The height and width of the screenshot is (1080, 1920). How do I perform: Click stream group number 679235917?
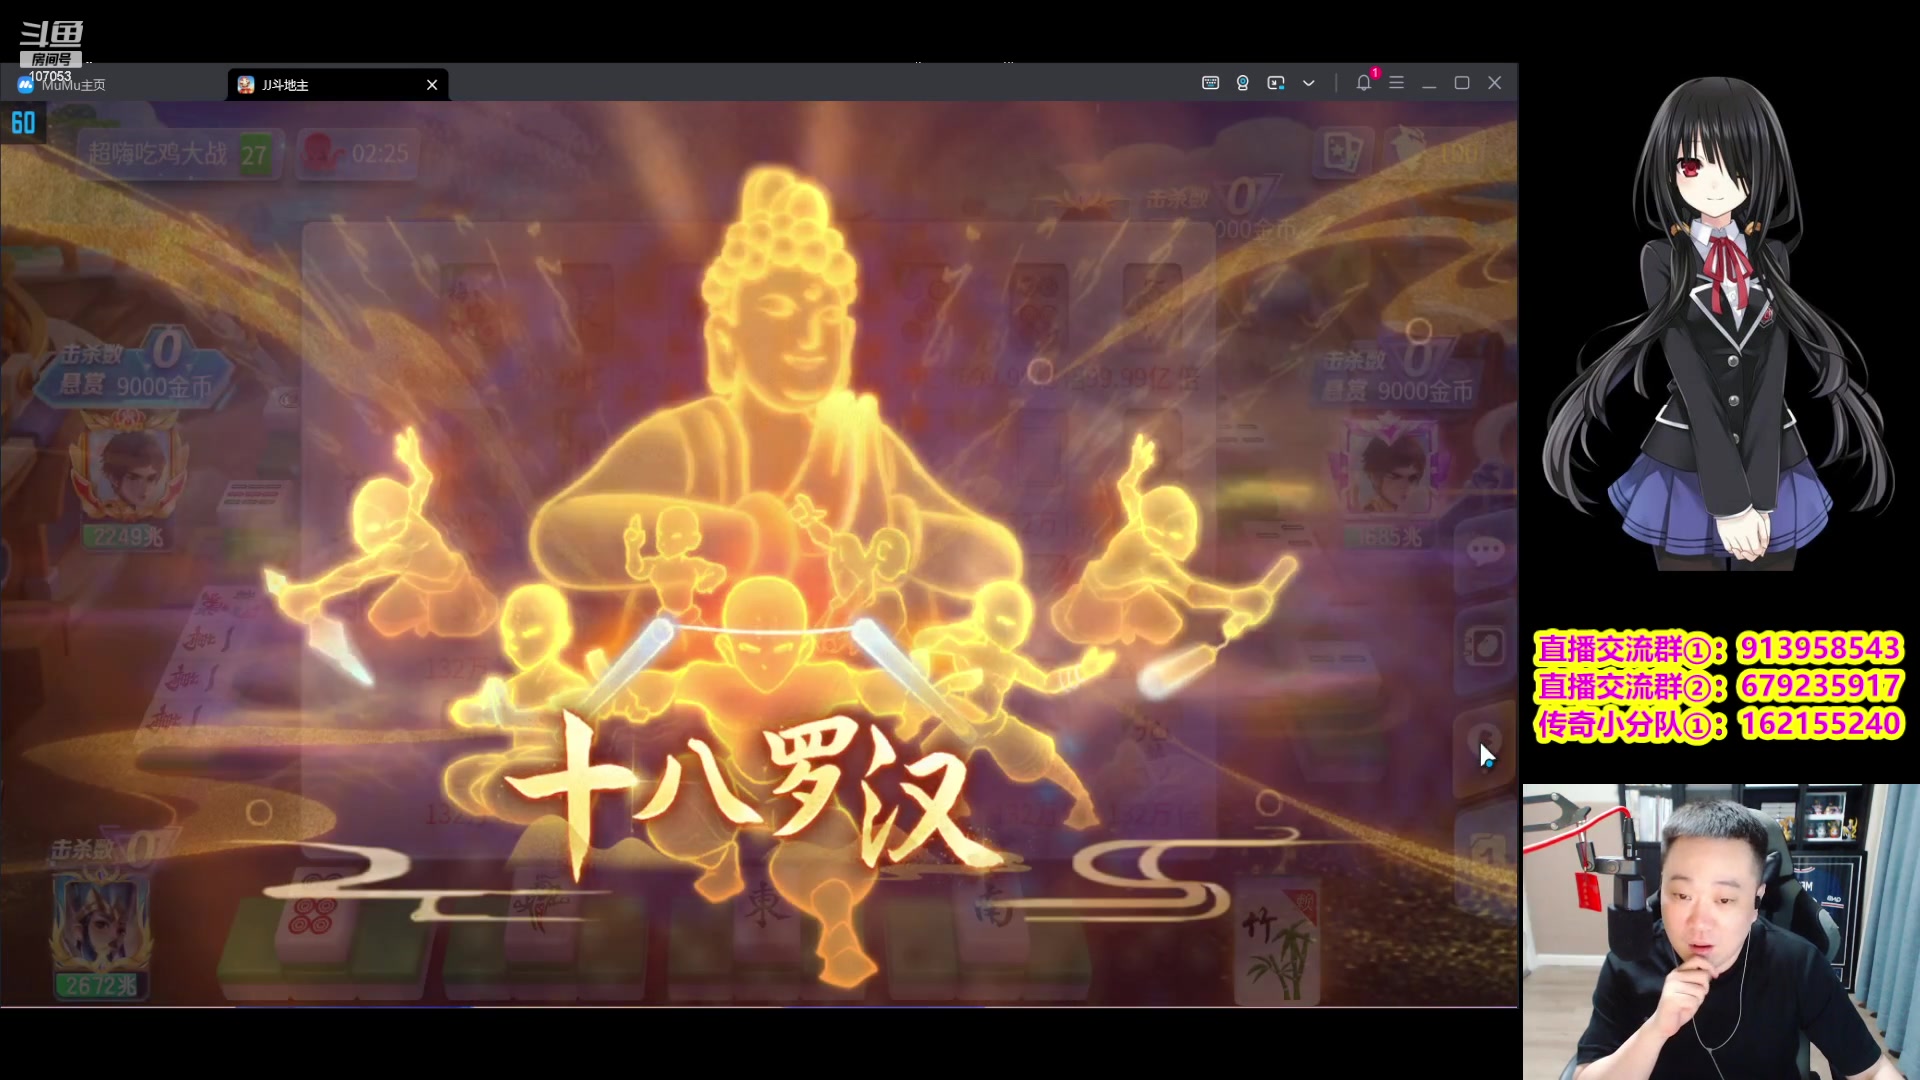[1819, 686]
